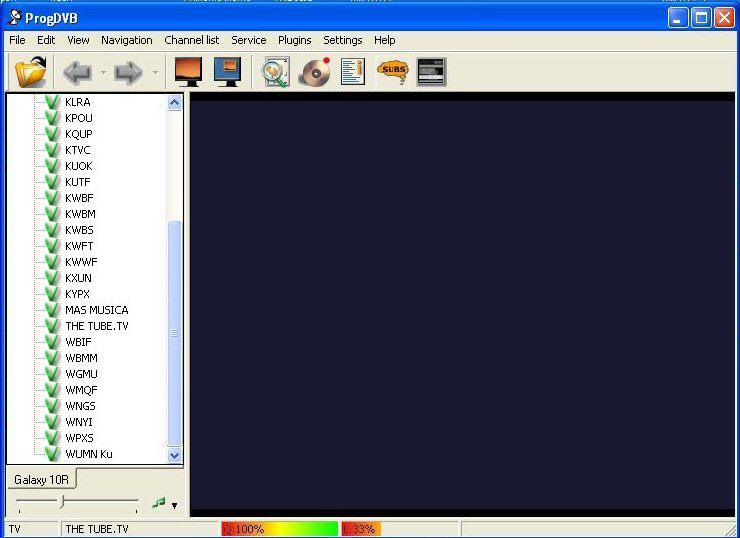This screenshot has width=740, height=538.
Task: Select channel WUMN Ku in the list
Action: tap(89, 454)
